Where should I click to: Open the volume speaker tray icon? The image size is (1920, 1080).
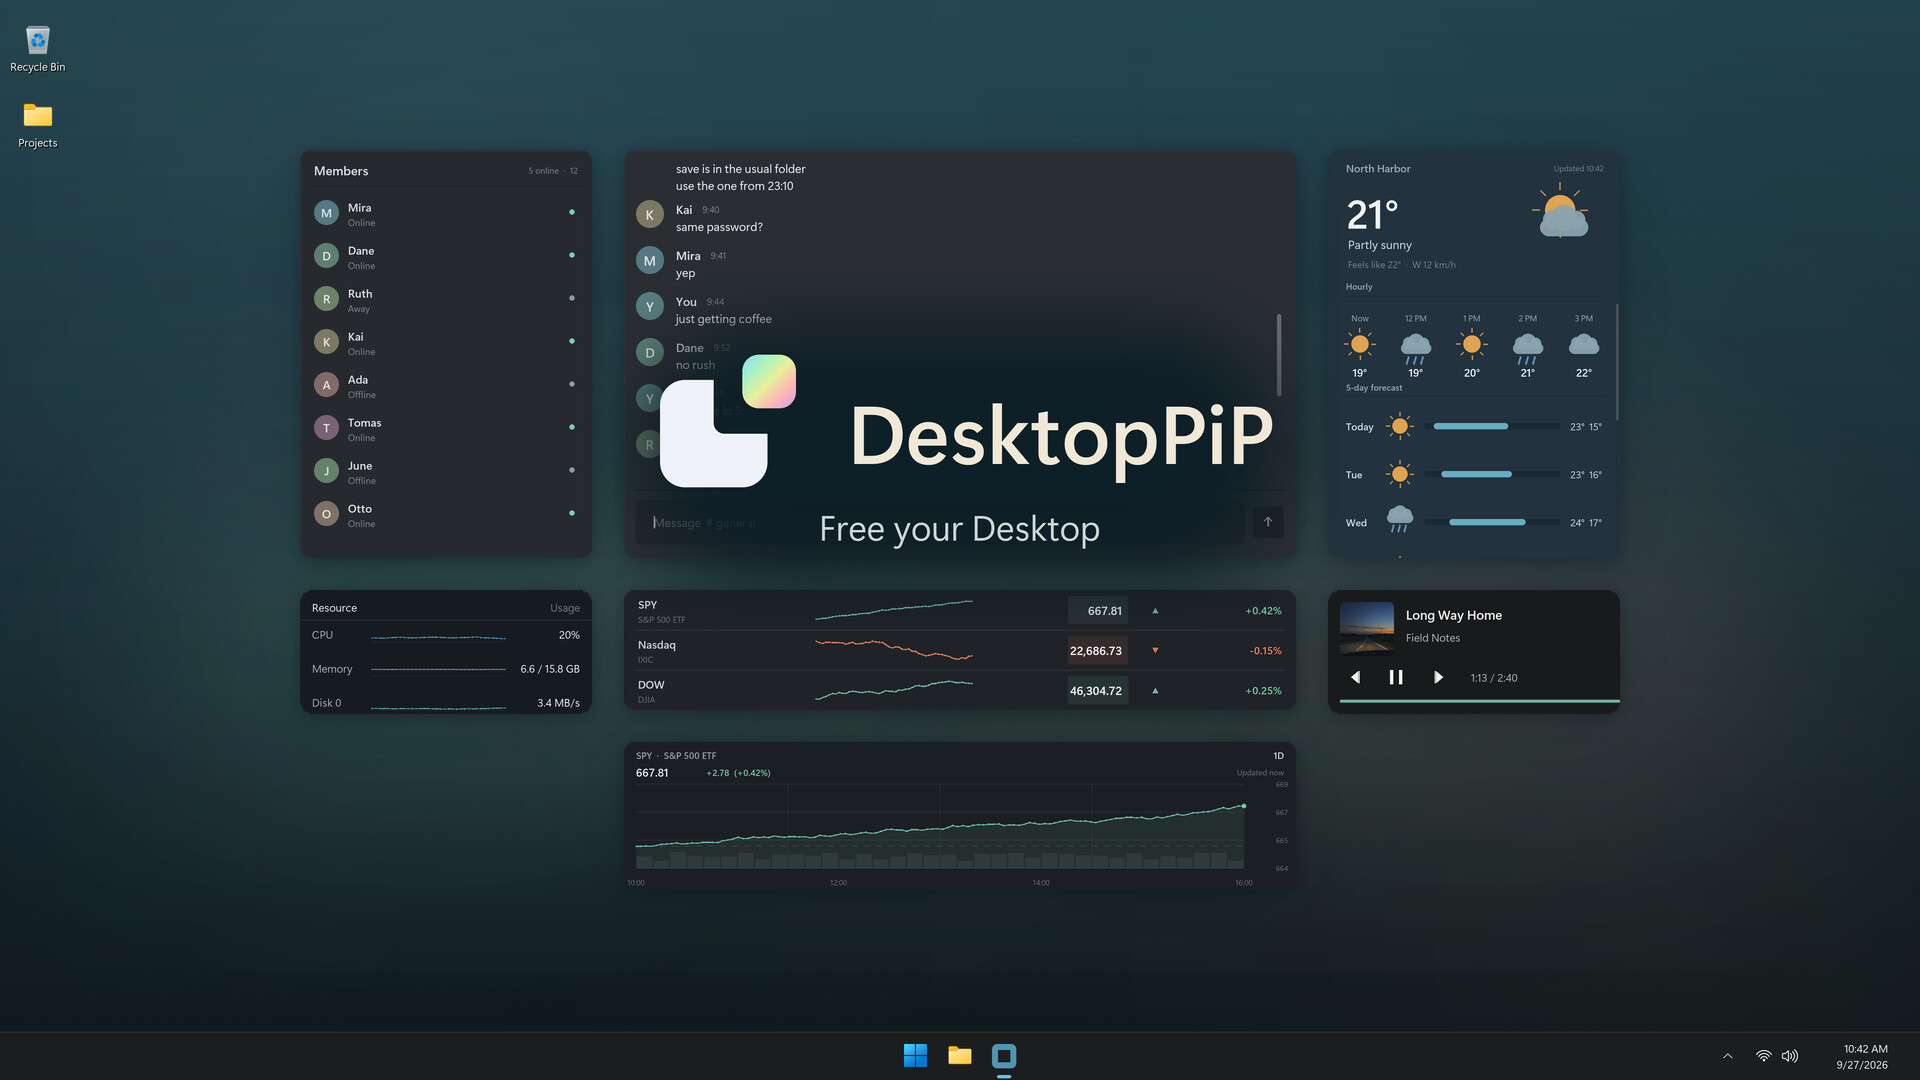[1790, 1056]
